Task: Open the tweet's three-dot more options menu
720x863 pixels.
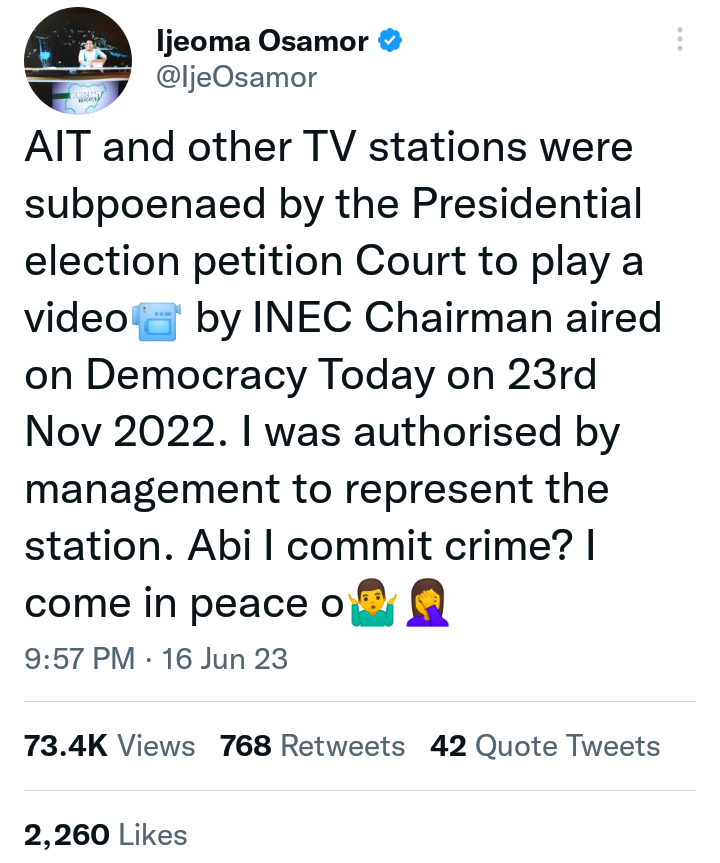Action: coord(680,40)
